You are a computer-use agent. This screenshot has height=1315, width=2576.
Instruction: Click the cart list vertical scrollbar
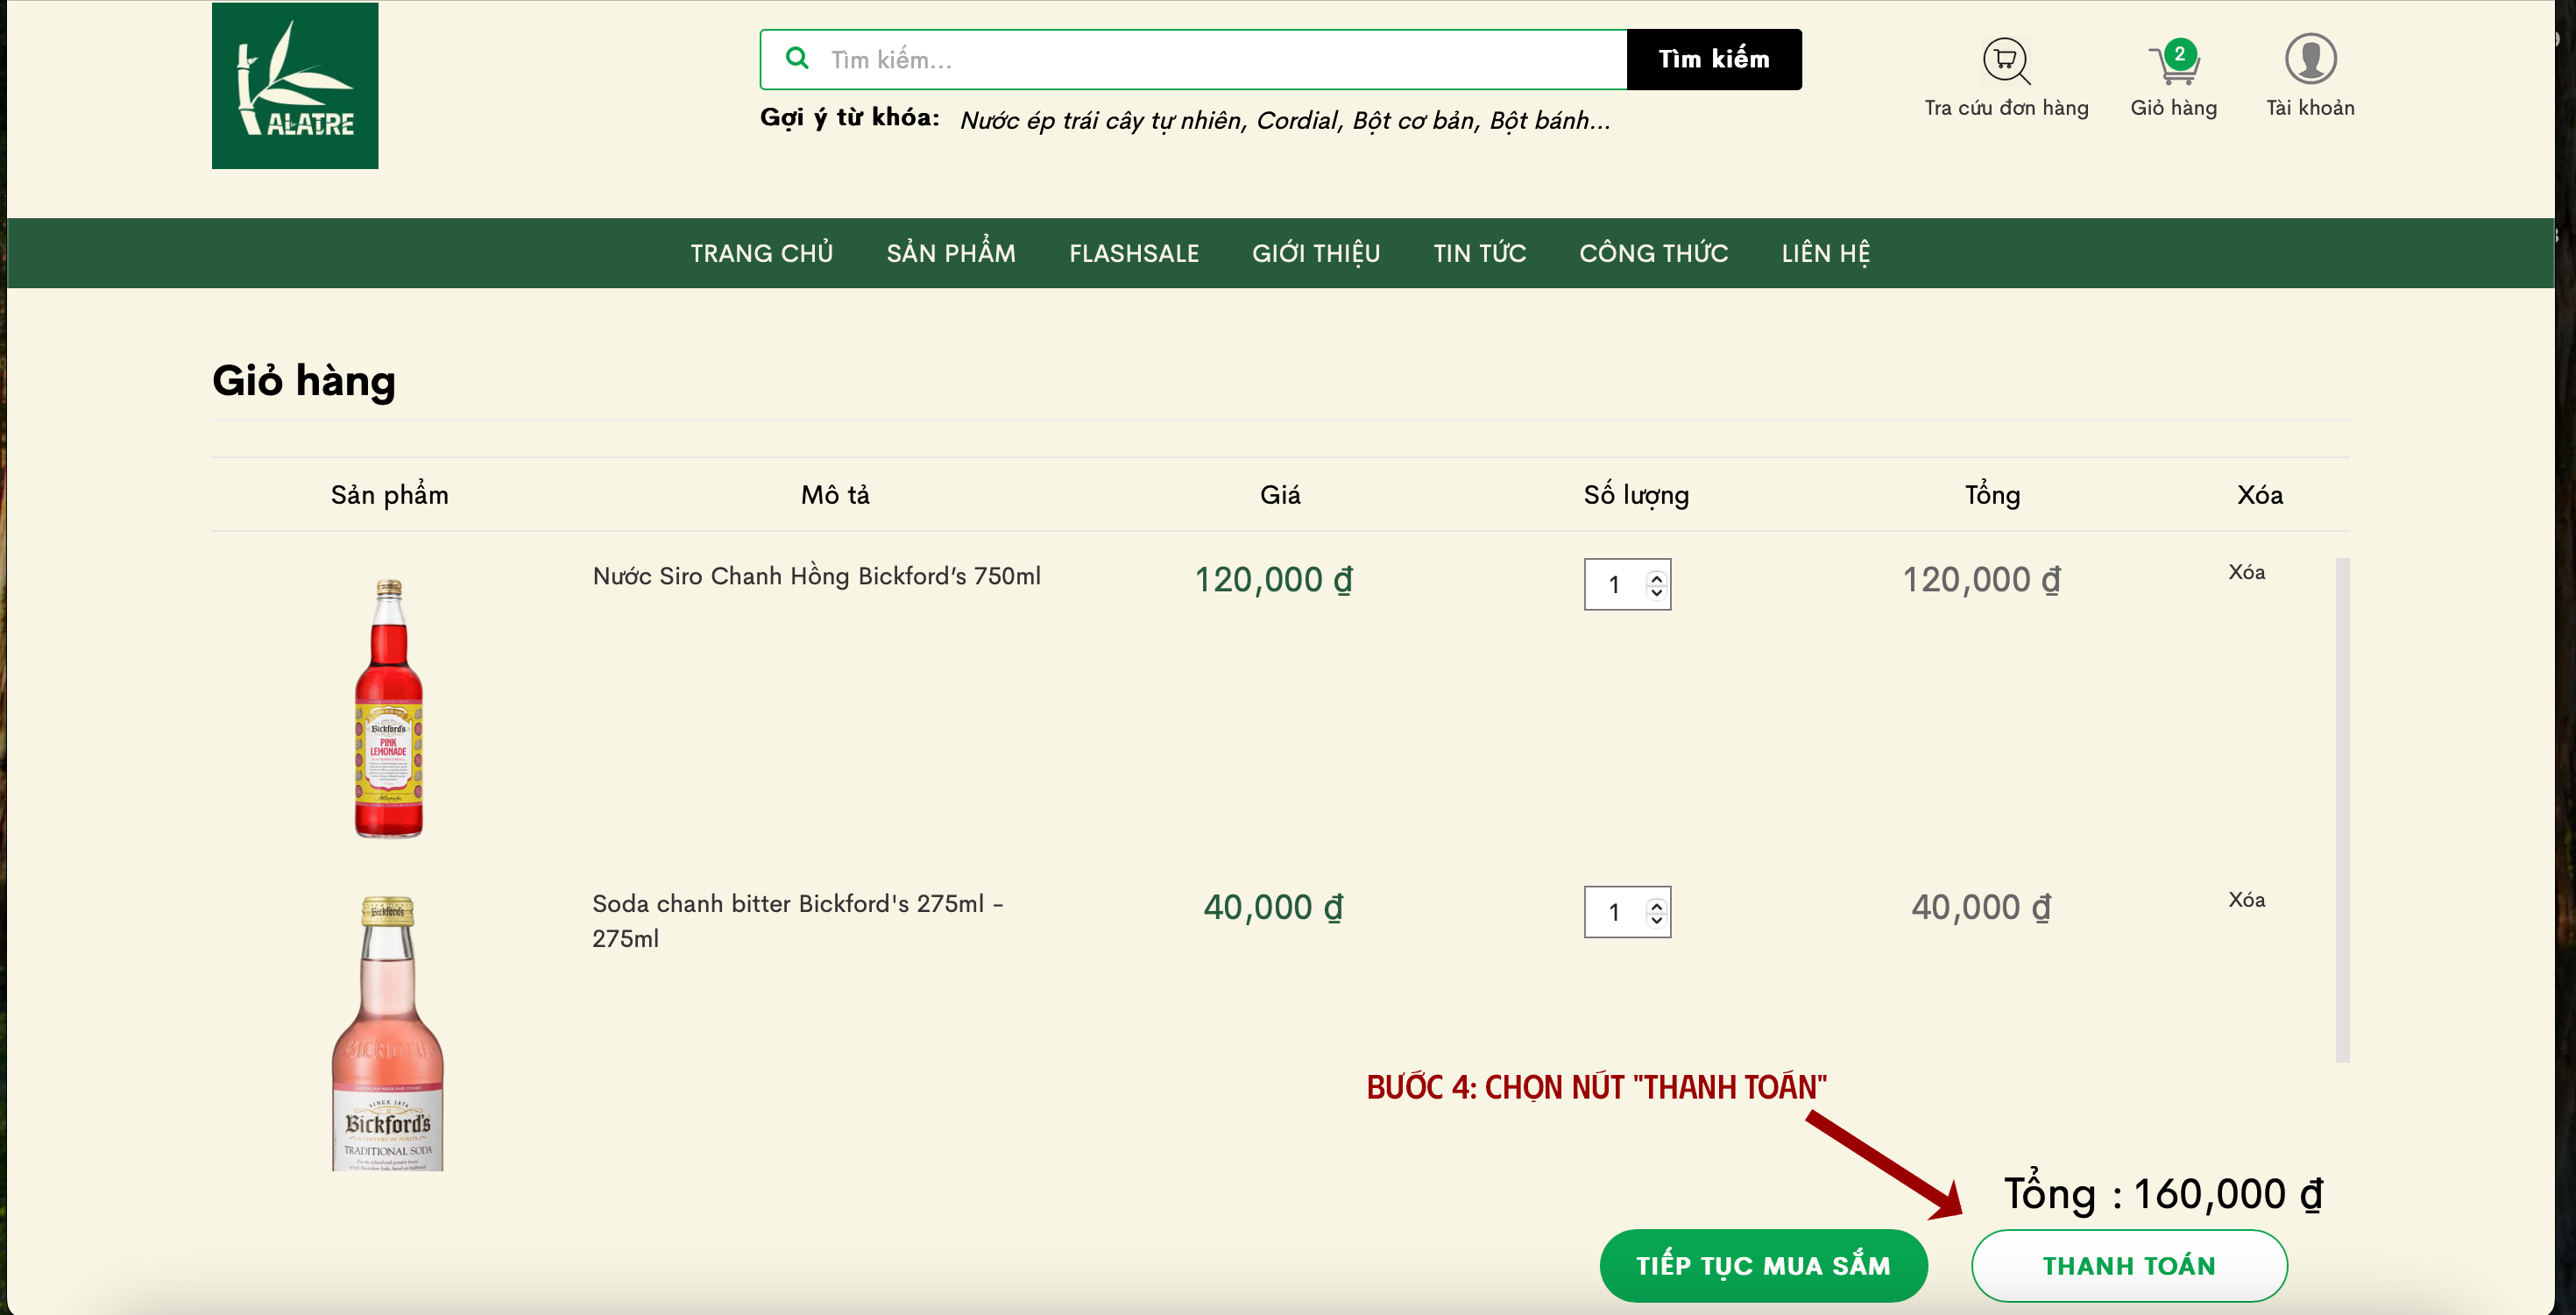(2342, 810)
